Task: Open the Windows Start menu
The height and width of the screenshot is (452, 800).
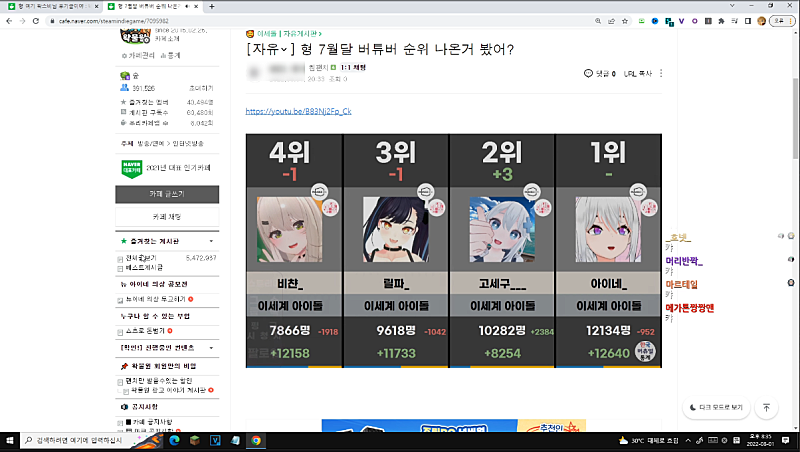Action: click(9, 440)
